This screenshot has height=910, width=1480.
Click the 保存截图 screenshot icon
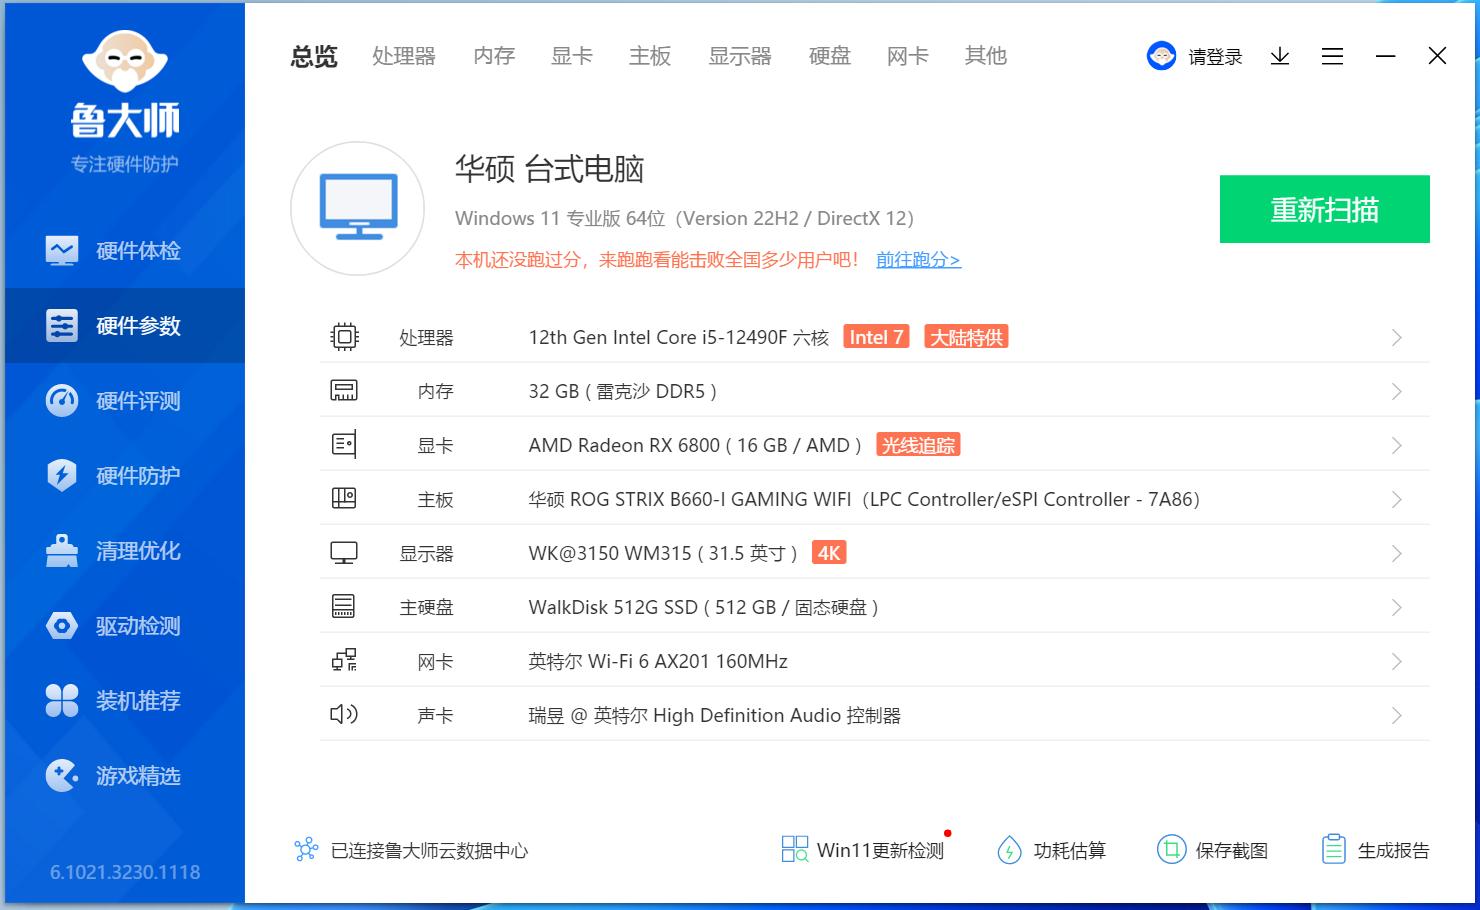click(x=1213, y=849)
